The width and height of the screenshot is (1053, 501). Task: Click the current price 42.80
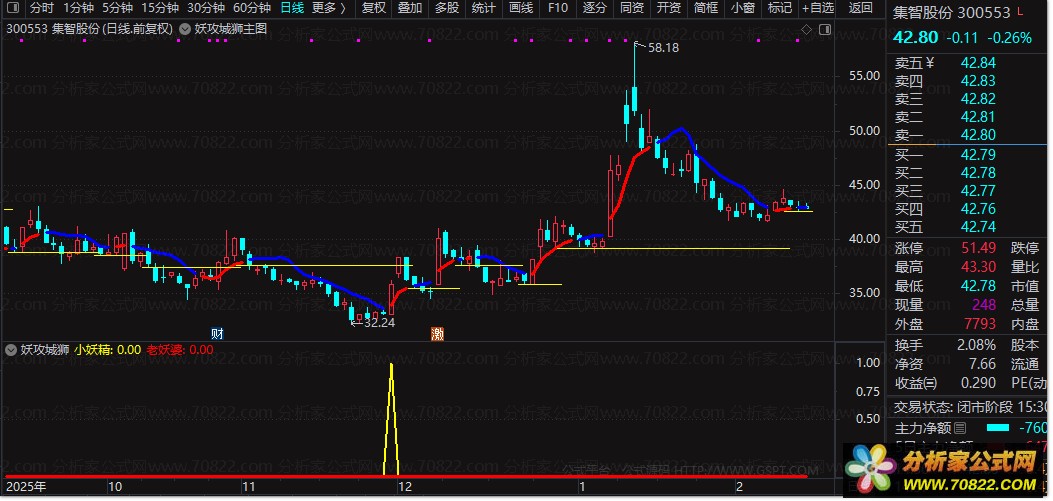(915, 38)
